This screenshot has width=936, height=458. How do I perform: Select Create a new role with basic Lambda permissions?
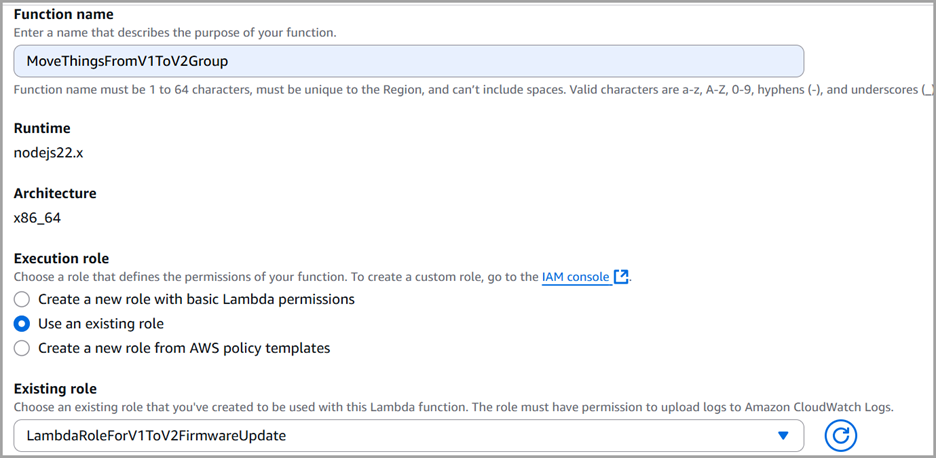(x=22, y=299)
